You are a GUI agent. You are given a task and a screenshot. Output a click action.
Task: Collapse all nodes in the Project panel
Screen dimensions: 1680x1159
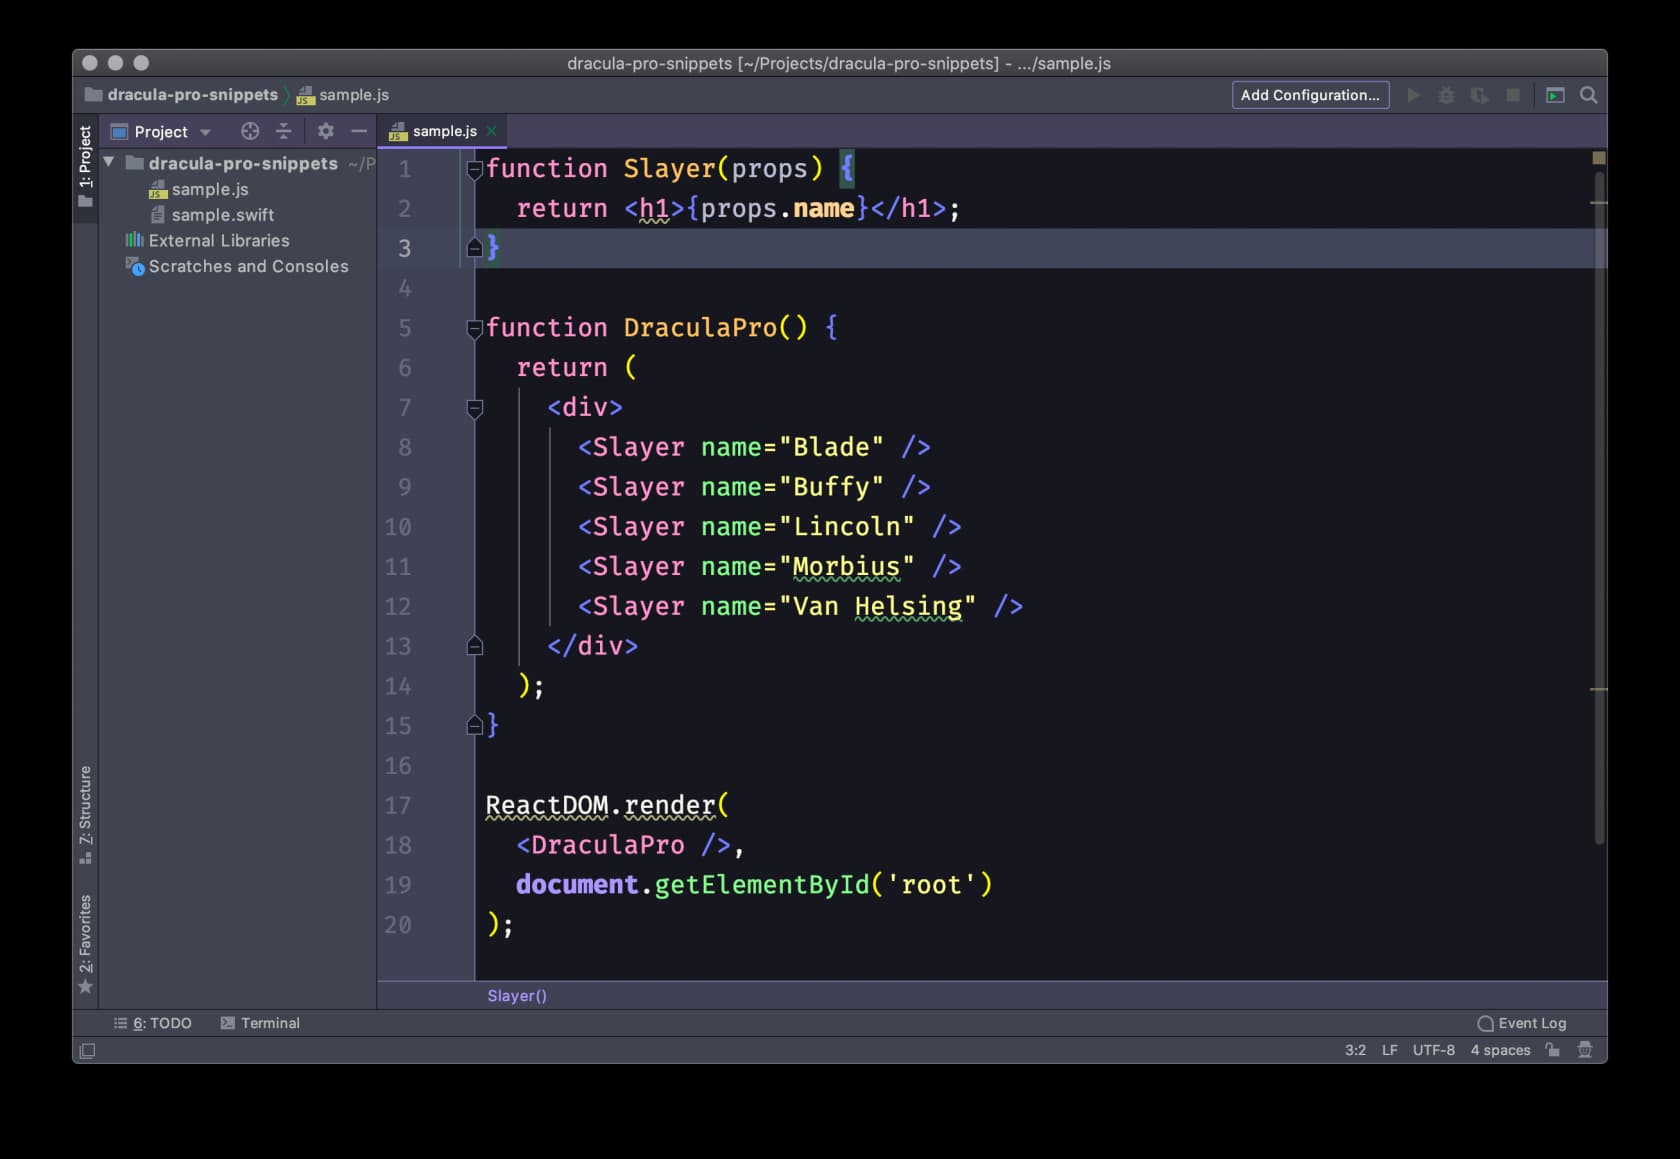[283, 131]
